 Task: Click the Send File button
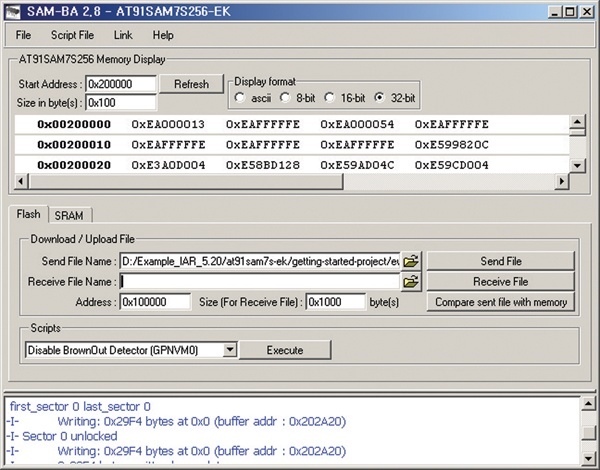coord(500,261)
